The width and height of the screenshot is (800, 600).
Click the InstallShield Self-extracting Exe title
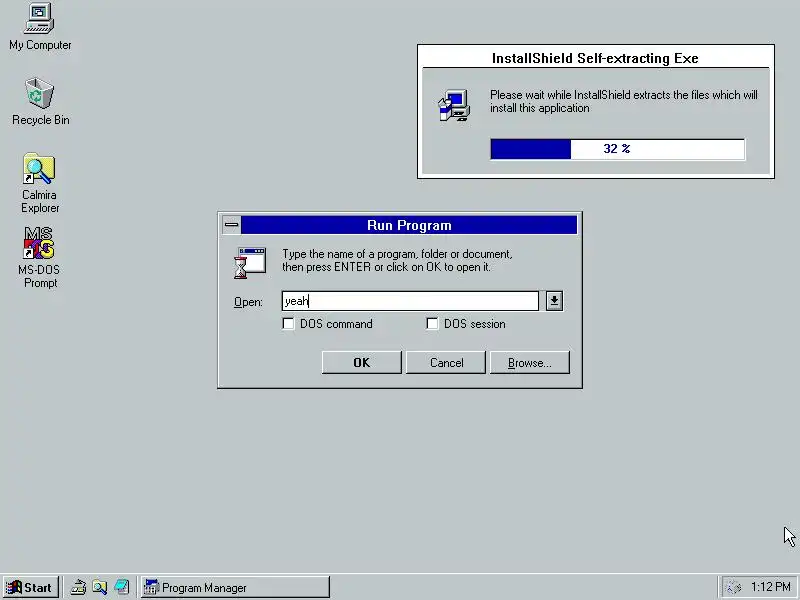595,58
